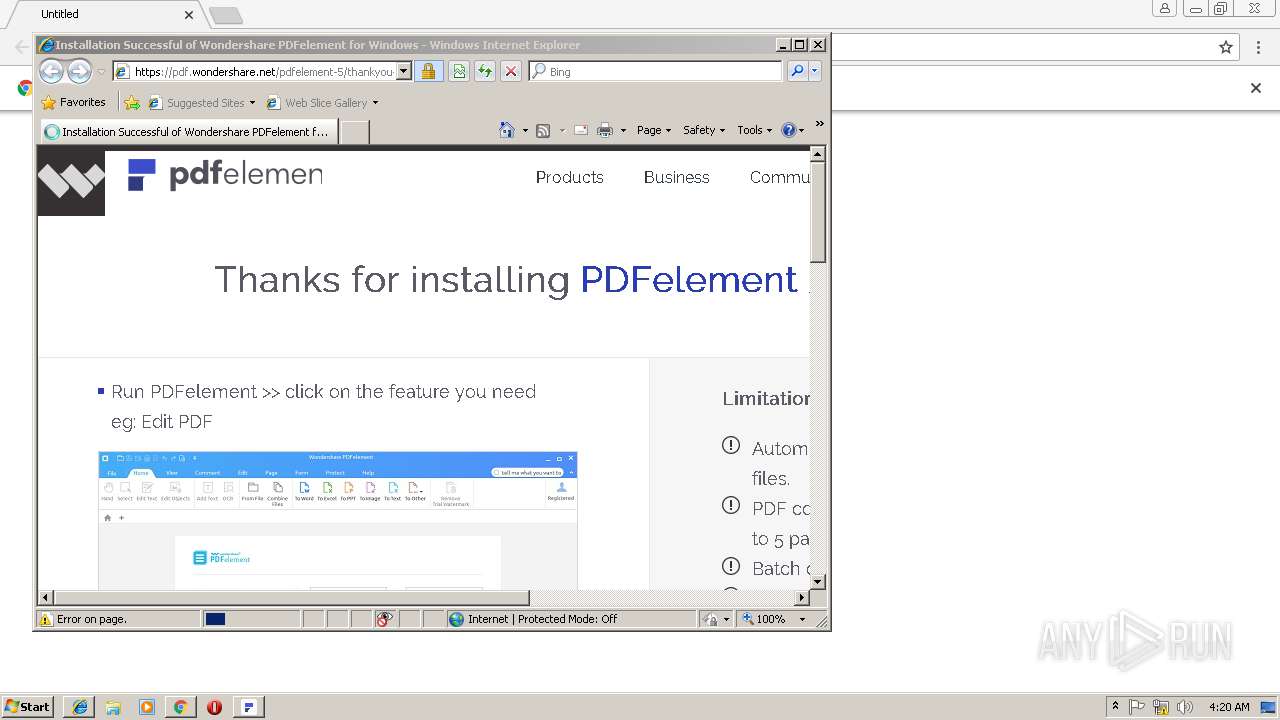The width and height of the screenshot is (1280, 720).
Task: Click the horizontal scrollbar left arrow
Action: tap(46, 597)
